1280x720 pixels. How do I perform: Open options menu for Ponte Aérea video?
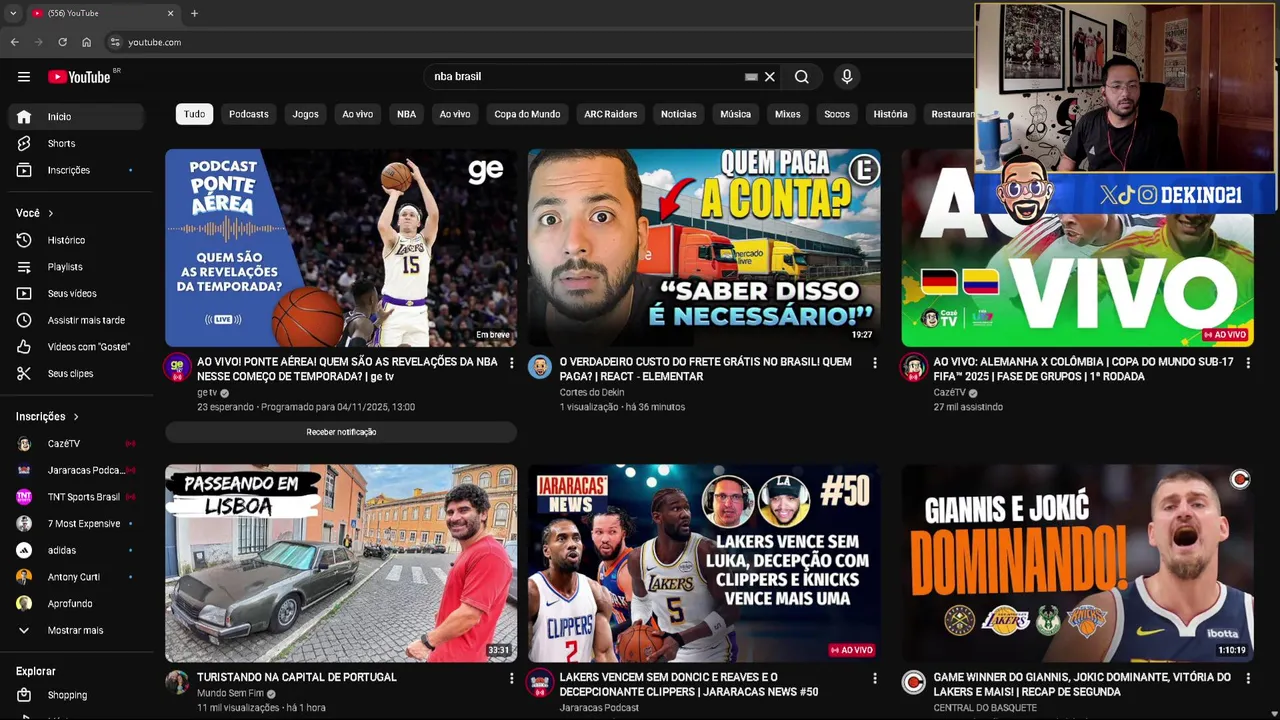tap(511, 363)
